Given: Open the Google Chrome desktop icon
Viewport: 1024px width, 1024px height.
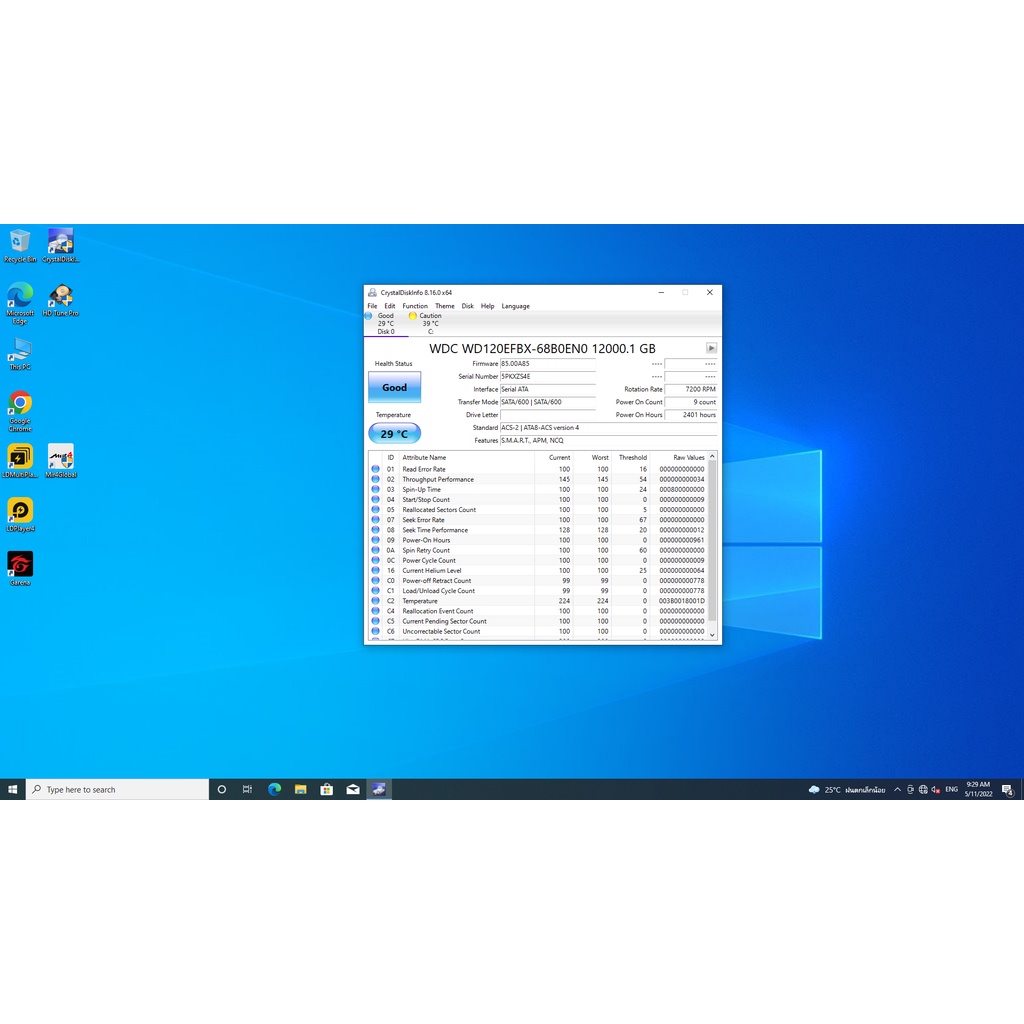Looking at the screenshot, I should (20, 404).
